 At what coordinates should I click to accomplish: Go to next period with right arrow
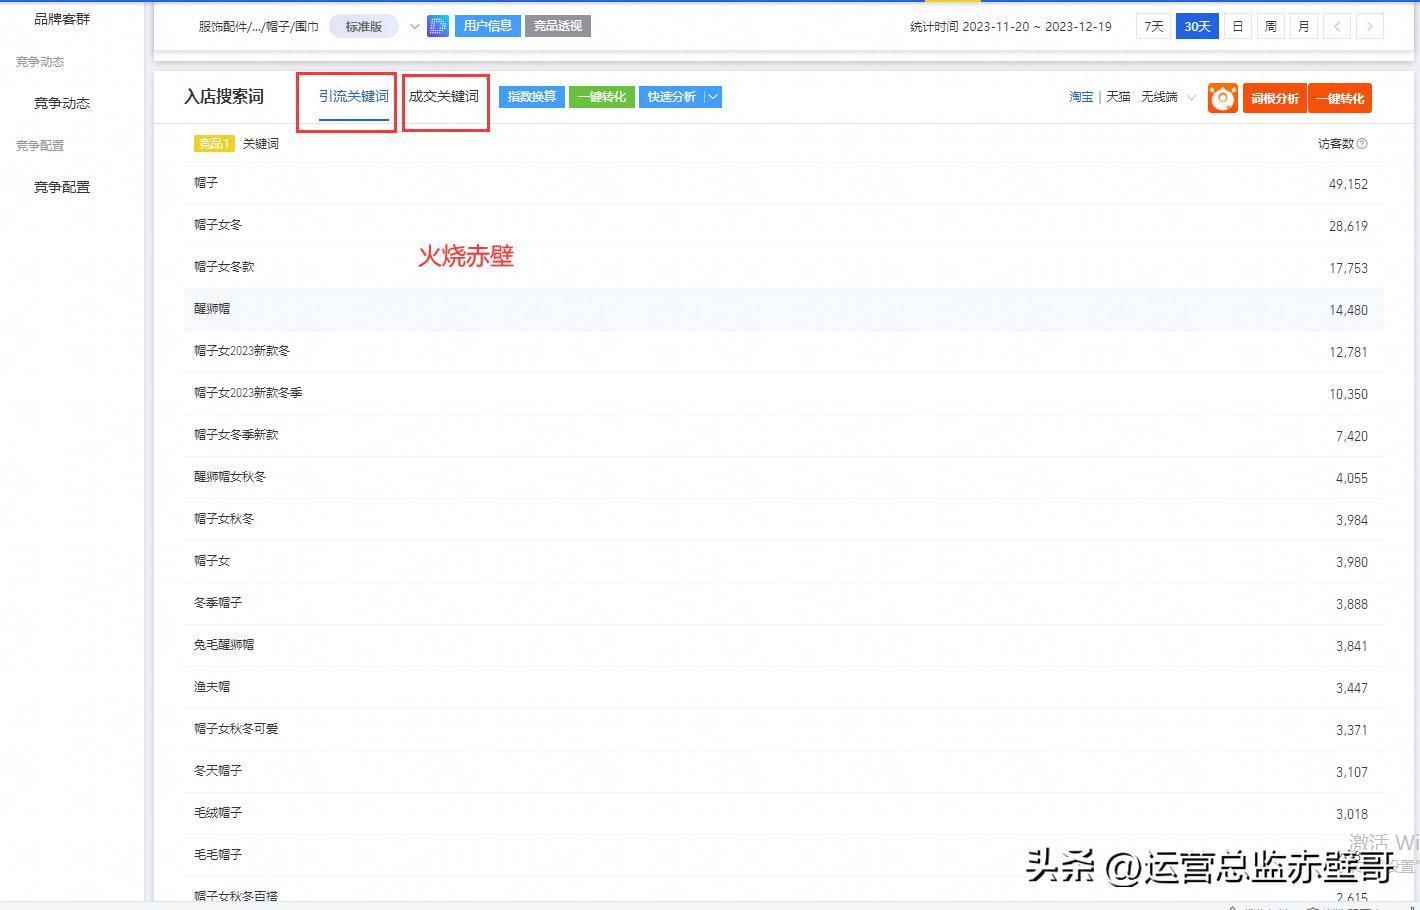(x=1370, y=27)
